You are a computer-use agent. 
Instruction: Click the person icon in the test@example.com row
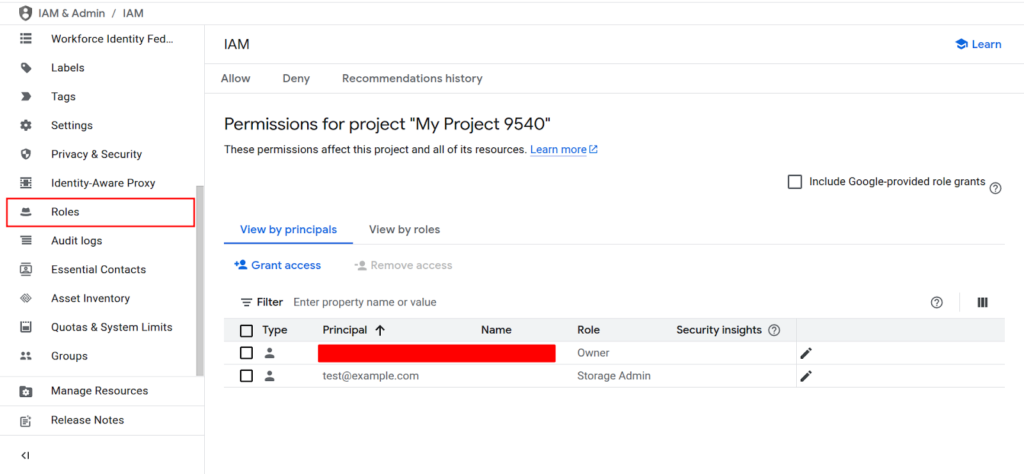coord(269,376)
